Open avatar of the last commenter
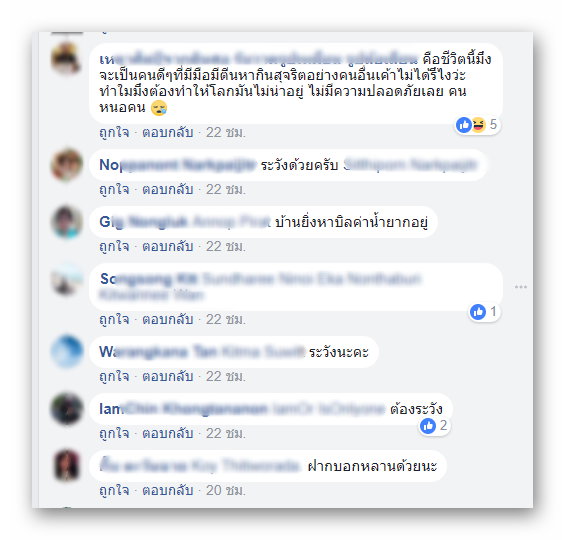Image resolution: width=565 pixels, height=540 pixels. [x=67, y=465]
